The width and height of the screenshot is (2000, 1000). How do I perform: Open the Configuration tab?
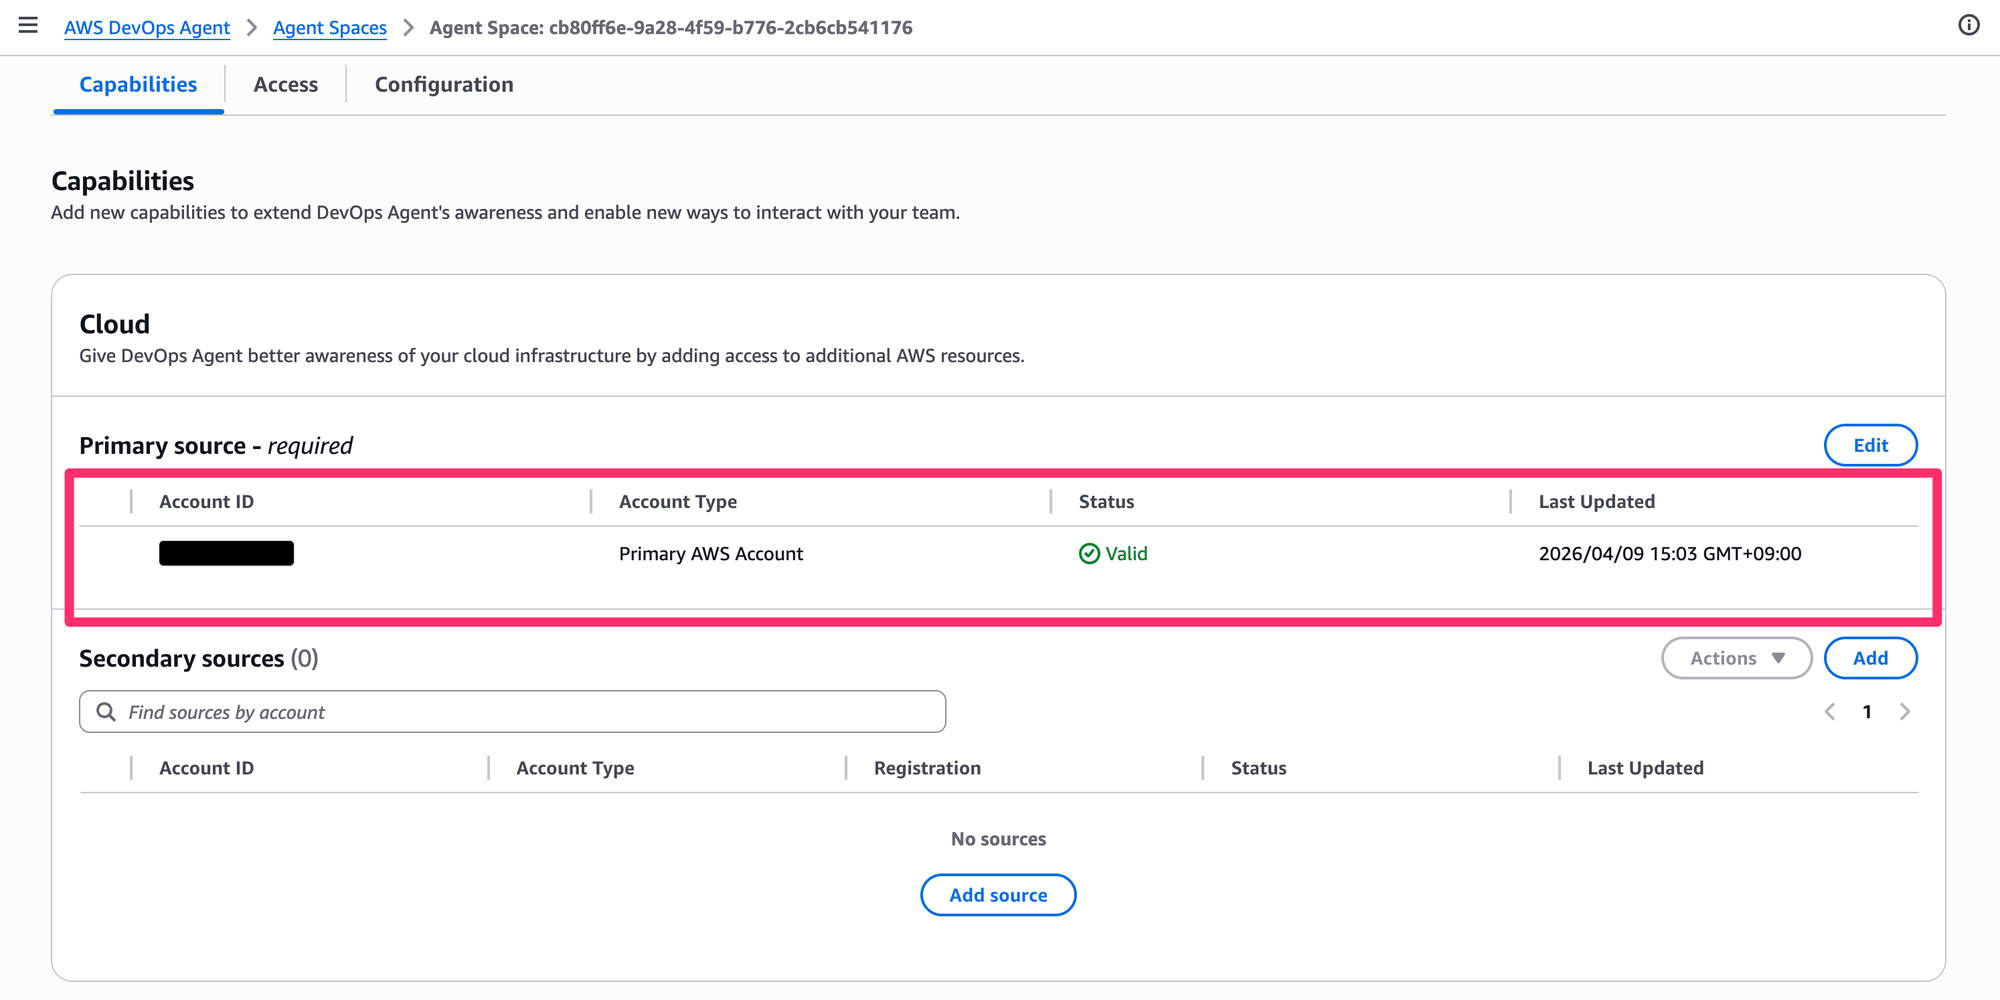coord(444,85)
